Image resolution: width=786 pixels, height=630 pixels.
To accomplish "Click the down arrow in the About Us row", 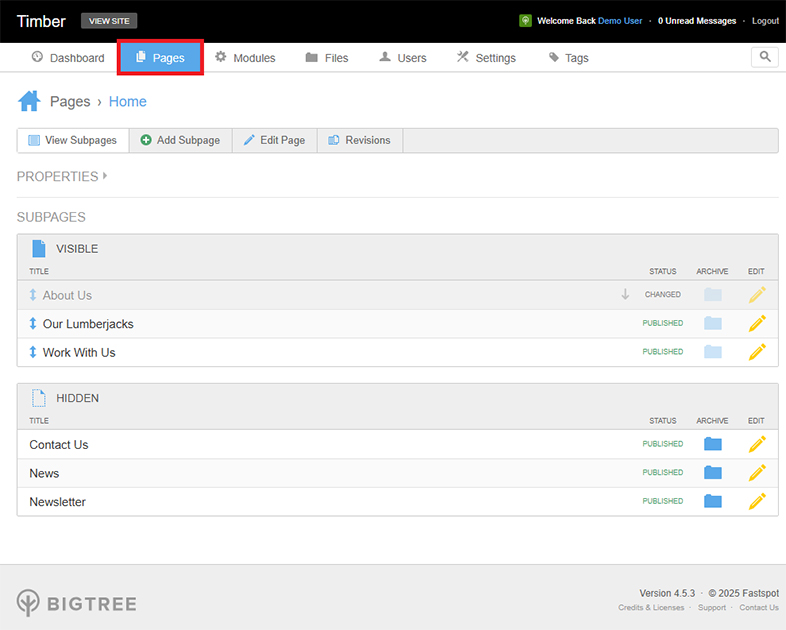I will point(625,294).
